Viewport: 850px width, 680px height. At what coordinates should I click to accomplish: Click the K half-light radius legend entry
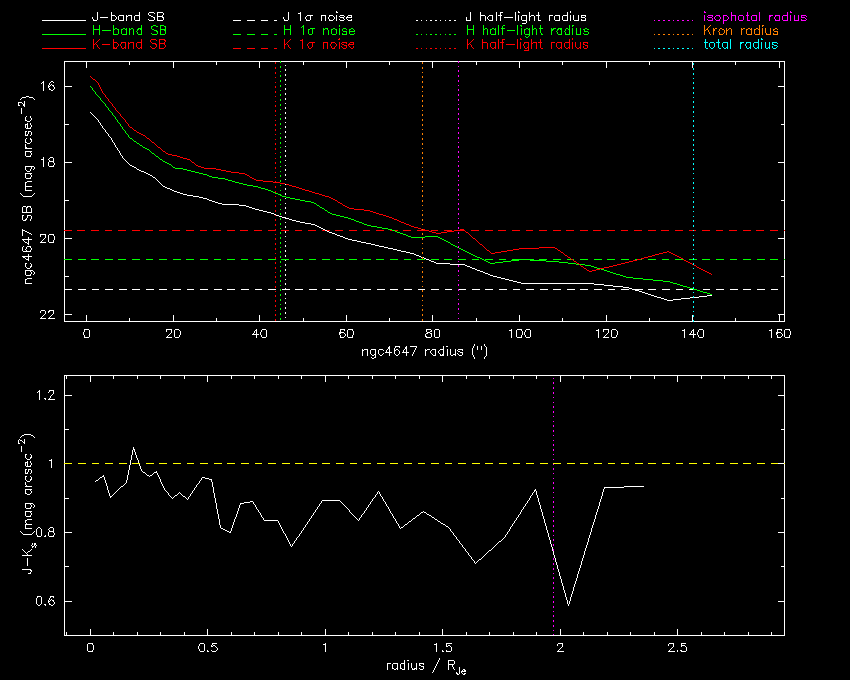coord(527,45)
